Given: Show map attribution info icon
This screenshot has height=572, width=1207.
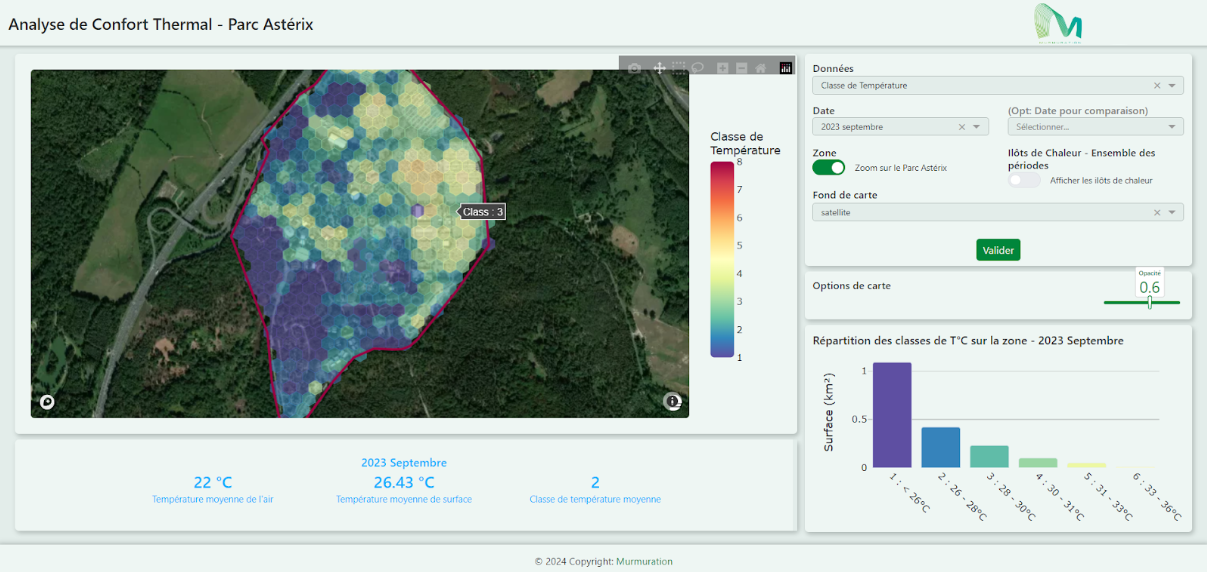Looking at the screenshot, I should (673, 401).
